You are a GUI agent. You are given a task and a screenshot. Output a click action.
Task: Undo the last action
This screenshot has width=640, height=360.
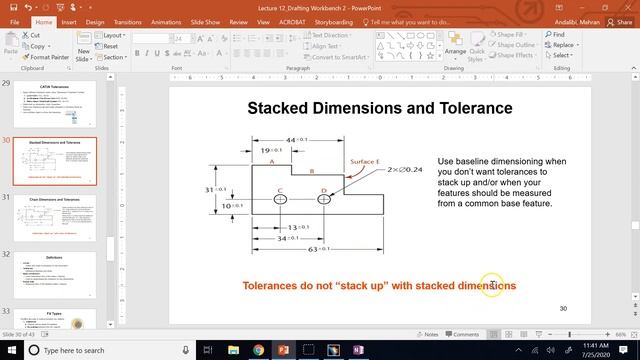[28, 7]
